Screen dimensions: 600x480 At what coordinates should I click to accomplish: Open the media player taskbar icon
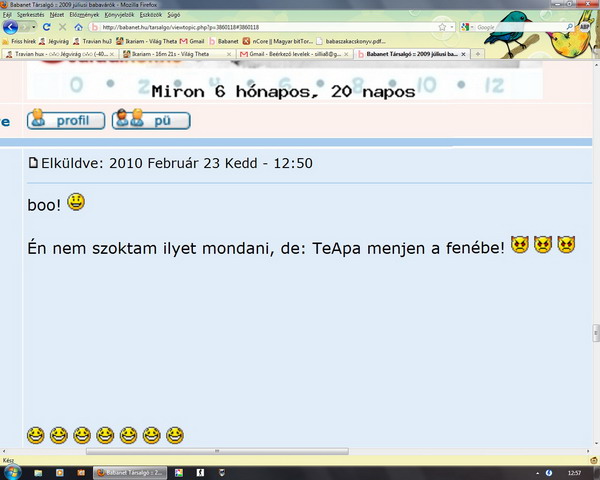tap(60, 473)
